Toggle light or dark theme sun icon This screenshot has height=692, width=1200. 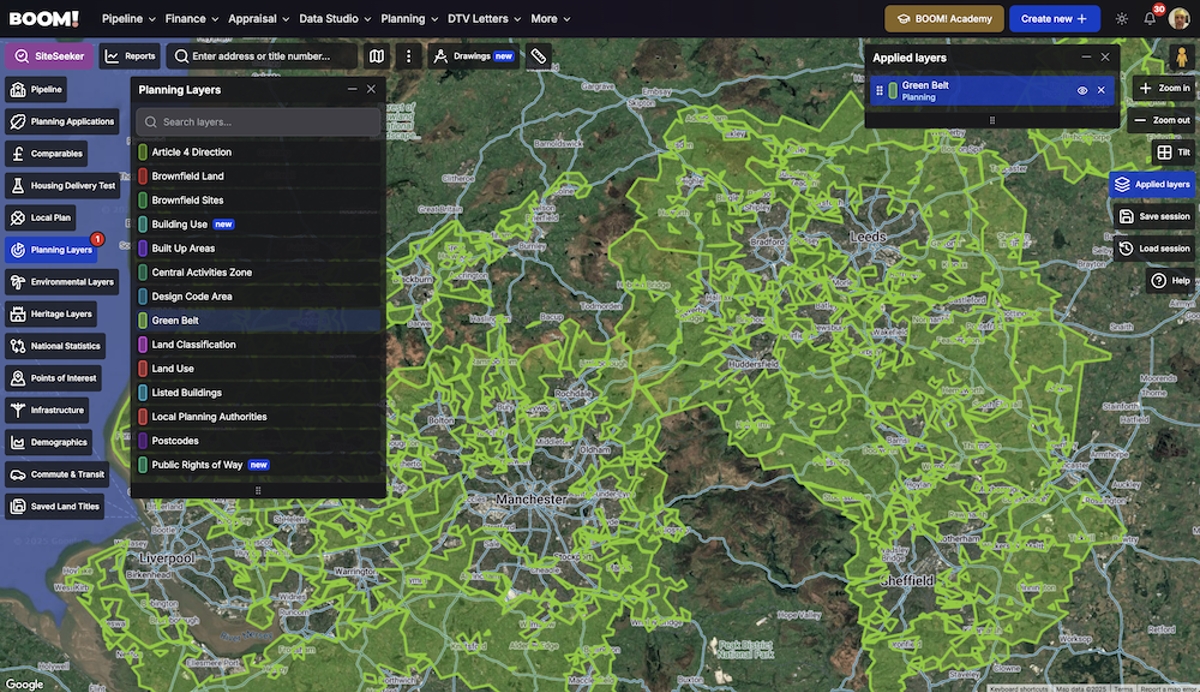point(1122,19)
